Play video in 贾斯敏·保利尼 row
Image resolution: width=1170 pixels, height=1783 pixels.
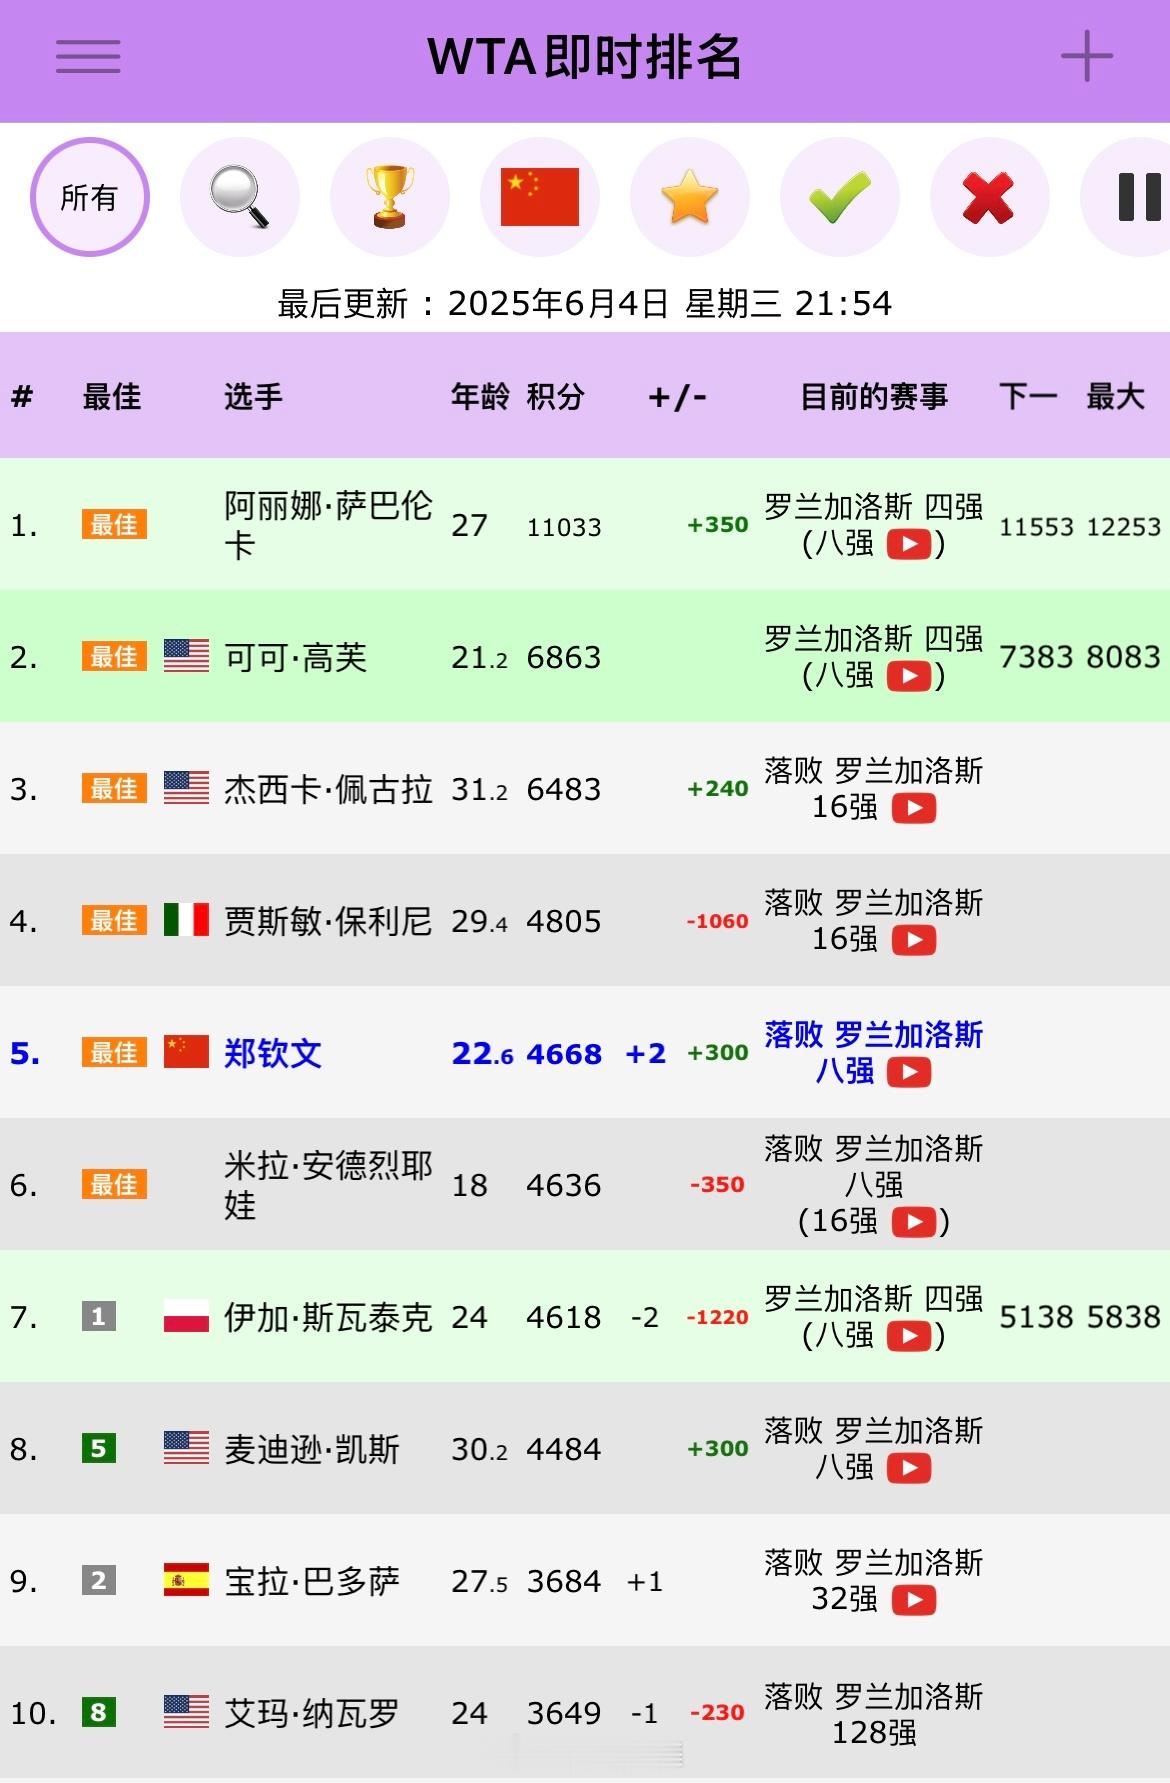point(914,940)
